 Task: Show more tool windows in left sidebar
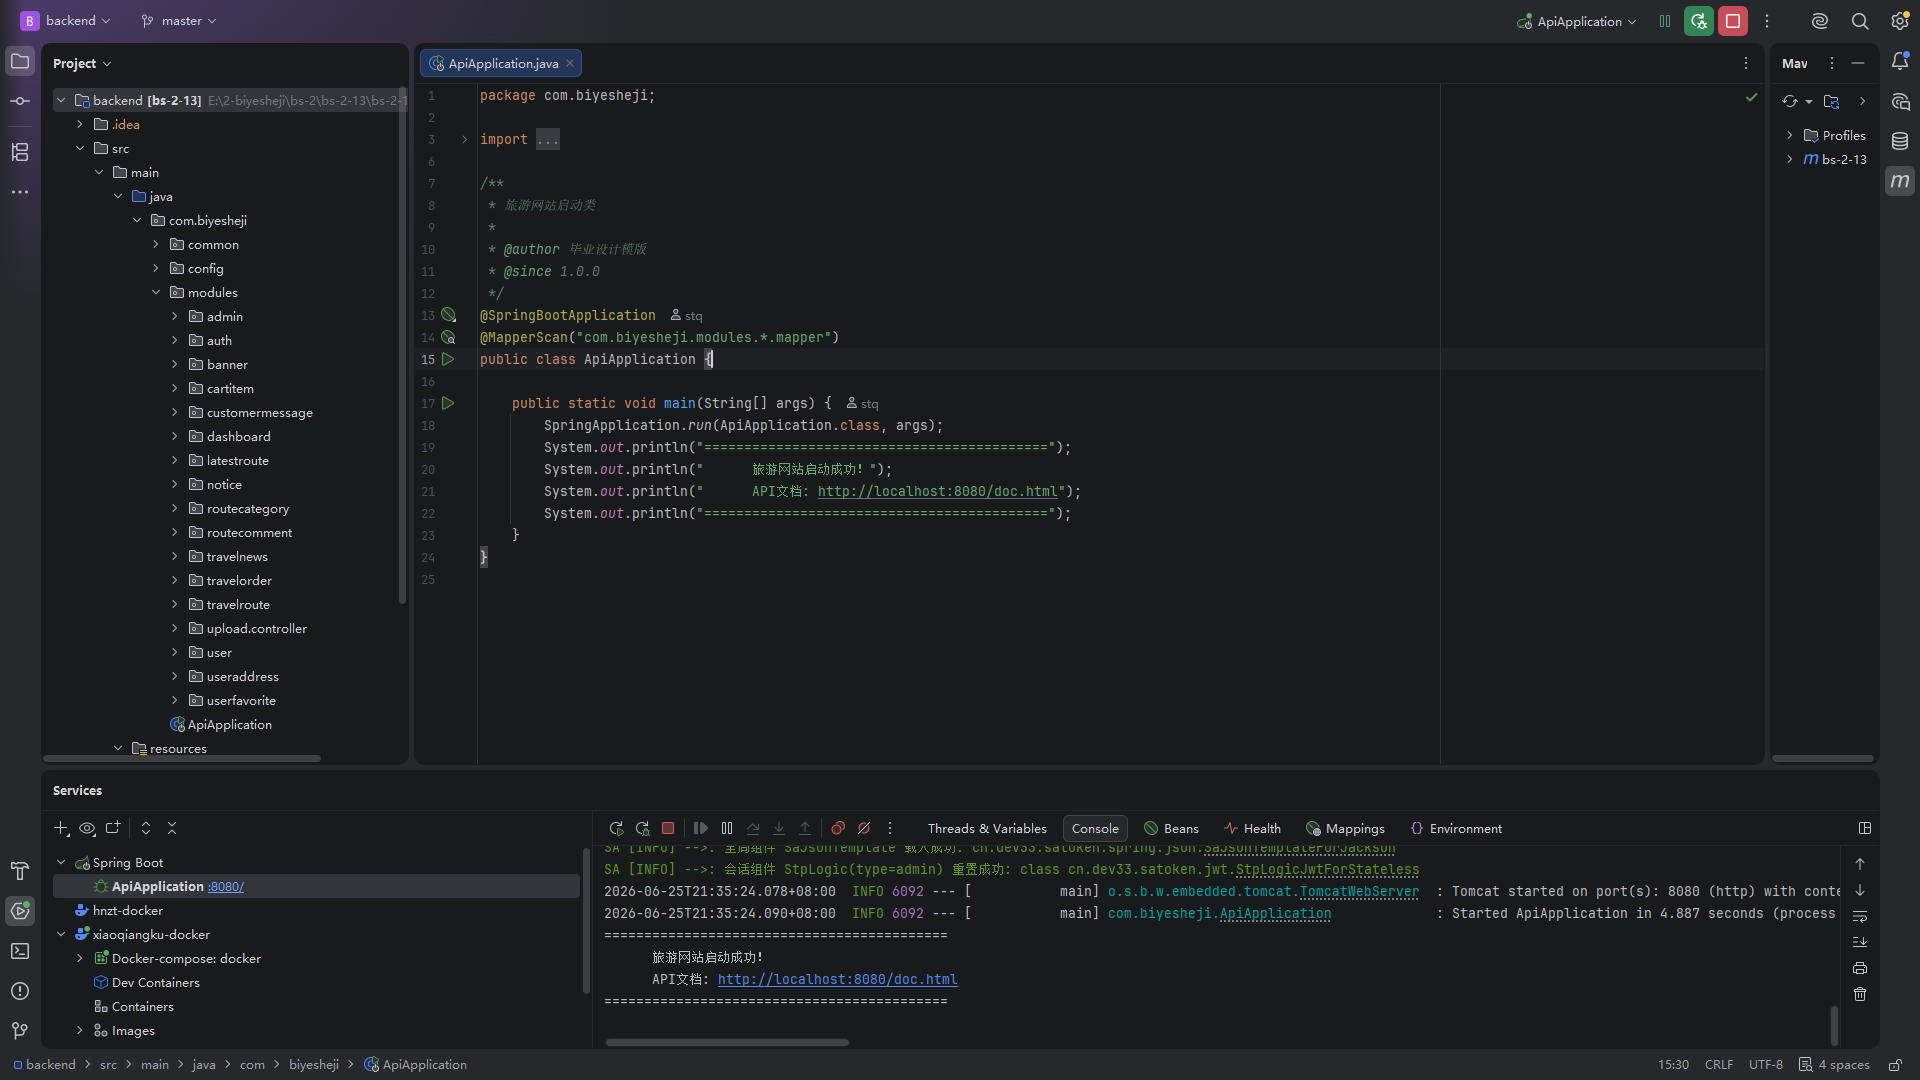point(20,192)
